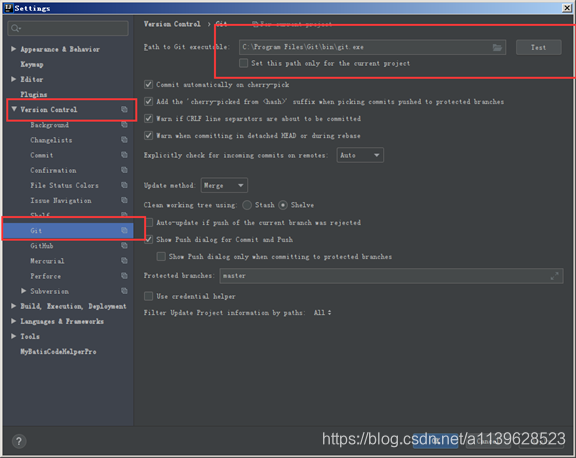
Task: Collapse the Version Control section arrow
Action: tap(14, 109)
